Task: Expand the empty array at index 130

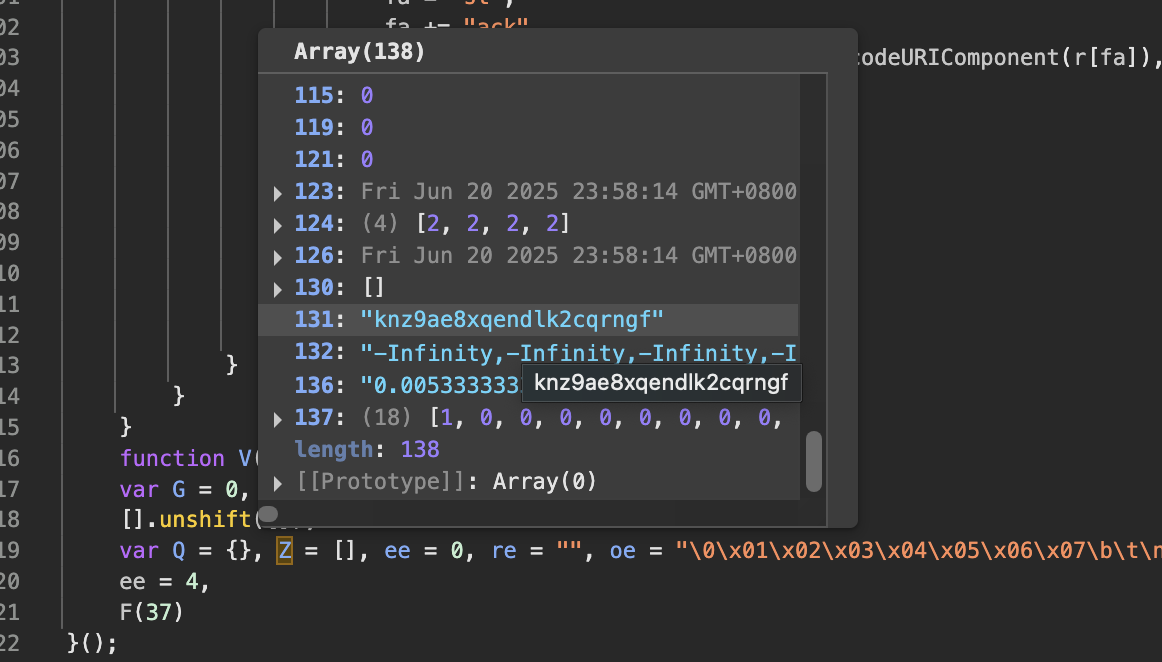Action: pyautogui.click(x=277, y=288)
